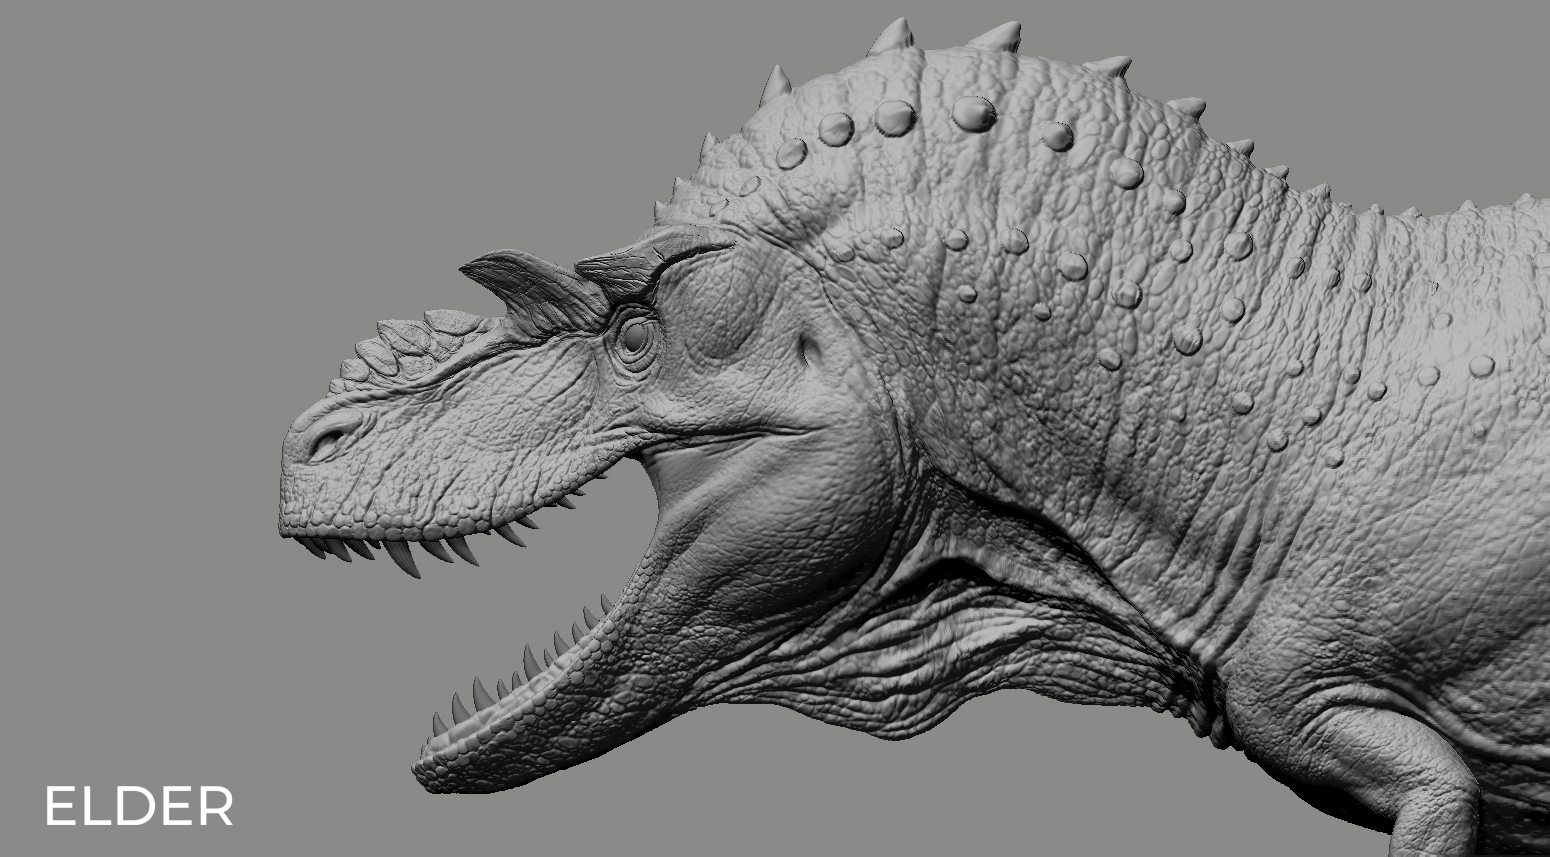
Task: Click the dinosaur's nostril
Action: pos(327,439)
